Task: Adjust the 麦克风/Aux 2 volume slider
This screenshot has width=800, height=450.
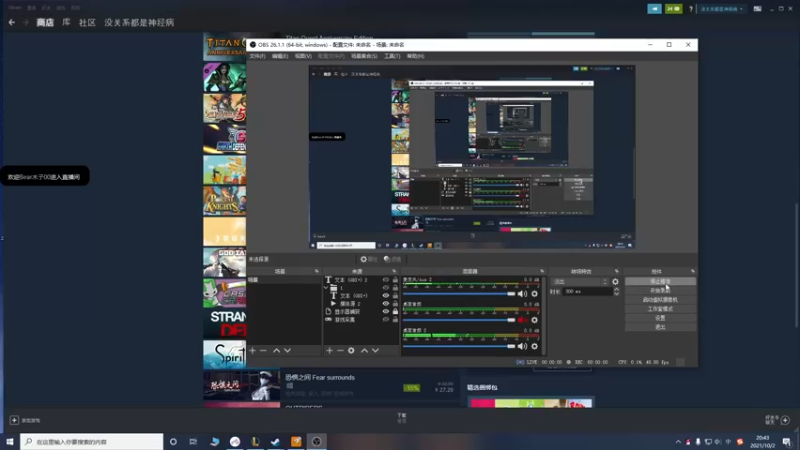Action: [x=459, y=294]
